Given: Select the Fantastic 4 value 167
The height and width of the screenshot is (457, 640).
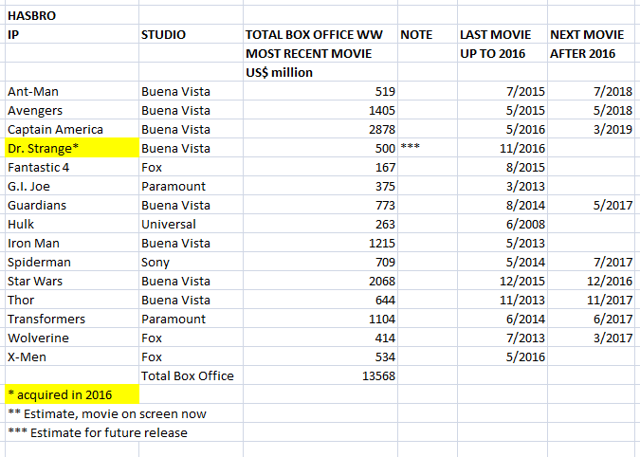Looking at the screenshot, I should [x=320, y=167].
